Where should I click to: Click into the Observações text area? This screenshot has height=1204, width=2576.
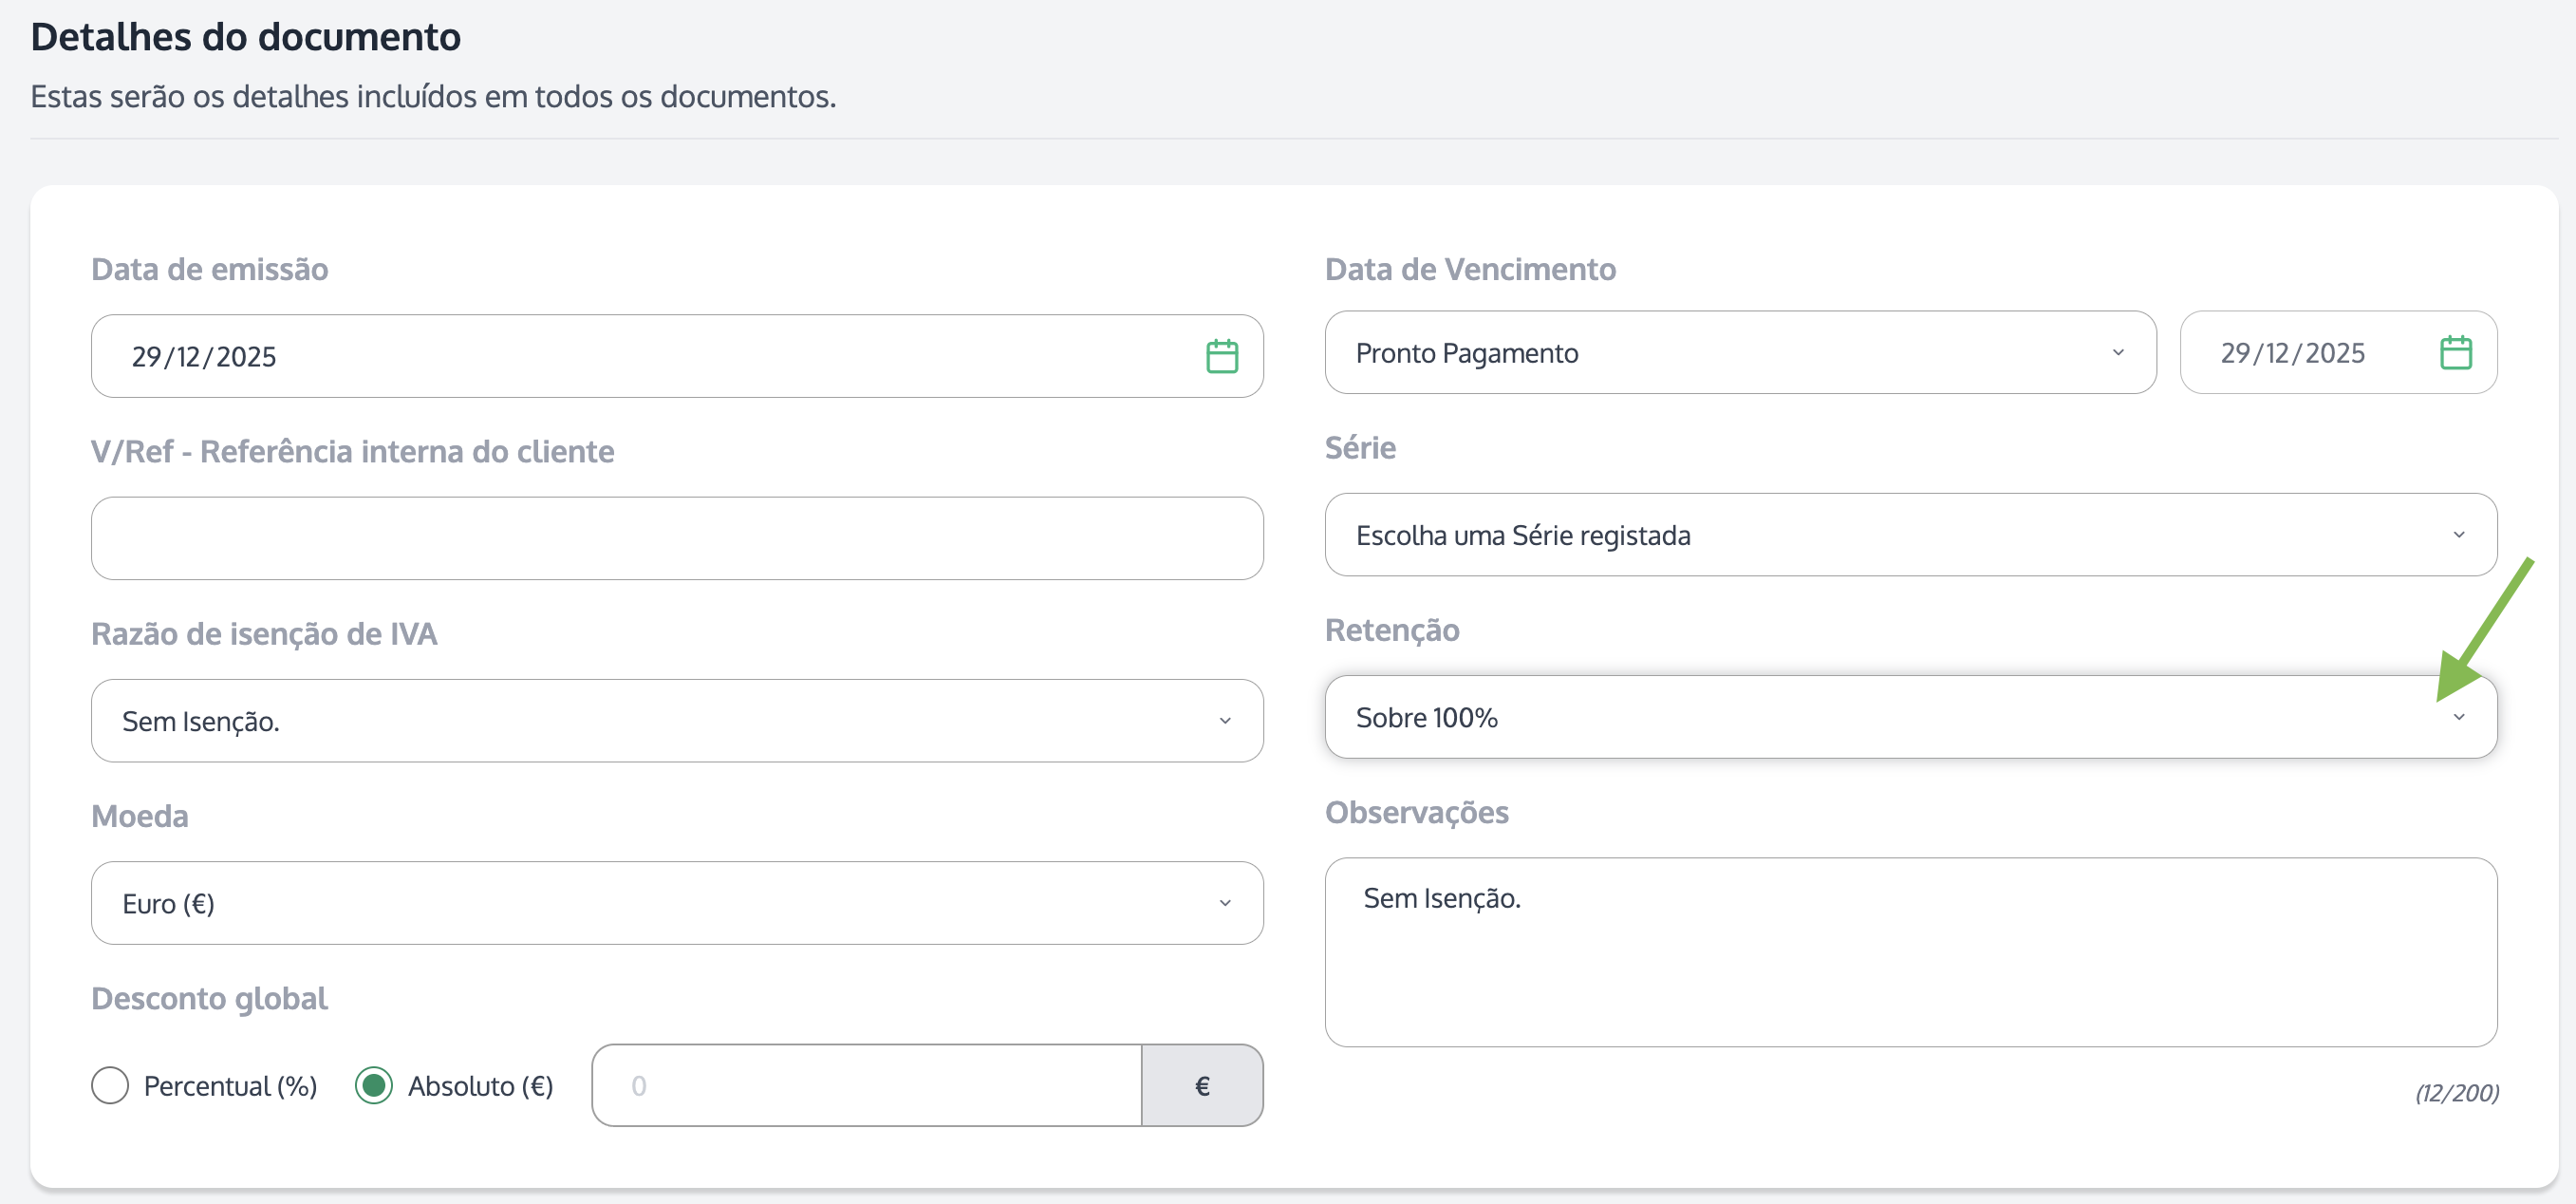click(1910, 960)
